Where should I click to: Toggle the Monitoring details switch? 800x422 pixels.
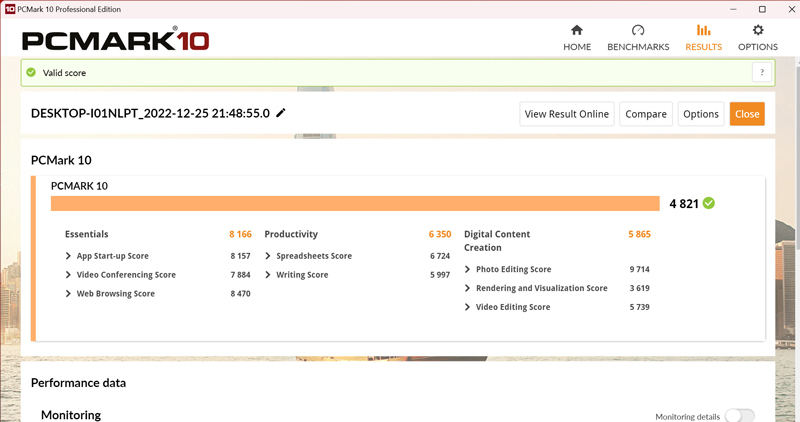click(740, 415)
